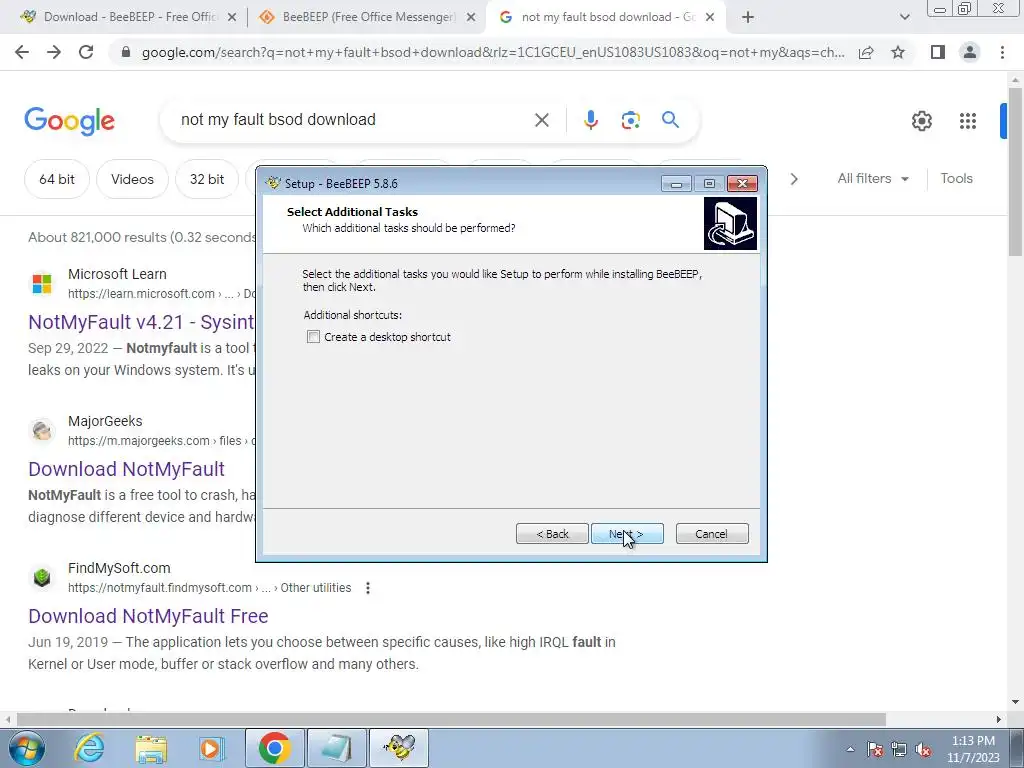
Task: Cancel the BeeBEEP installation
Action: tap(712, 534)
